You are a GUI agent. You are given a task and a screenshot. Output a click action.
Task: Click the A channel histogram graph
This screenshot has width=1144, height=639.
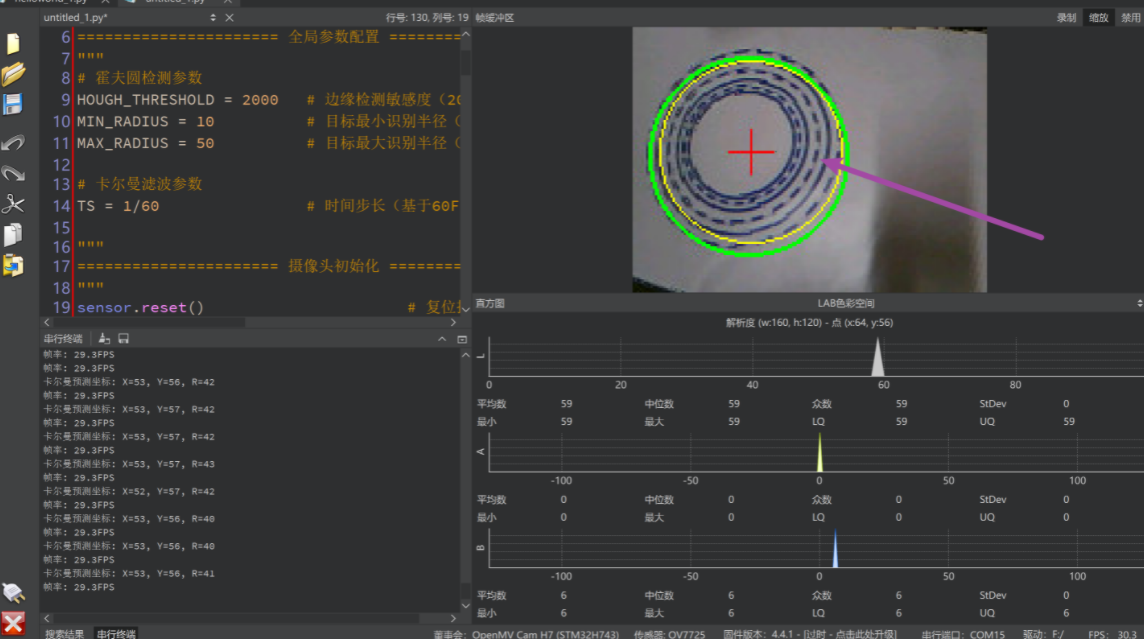point(816,452)
